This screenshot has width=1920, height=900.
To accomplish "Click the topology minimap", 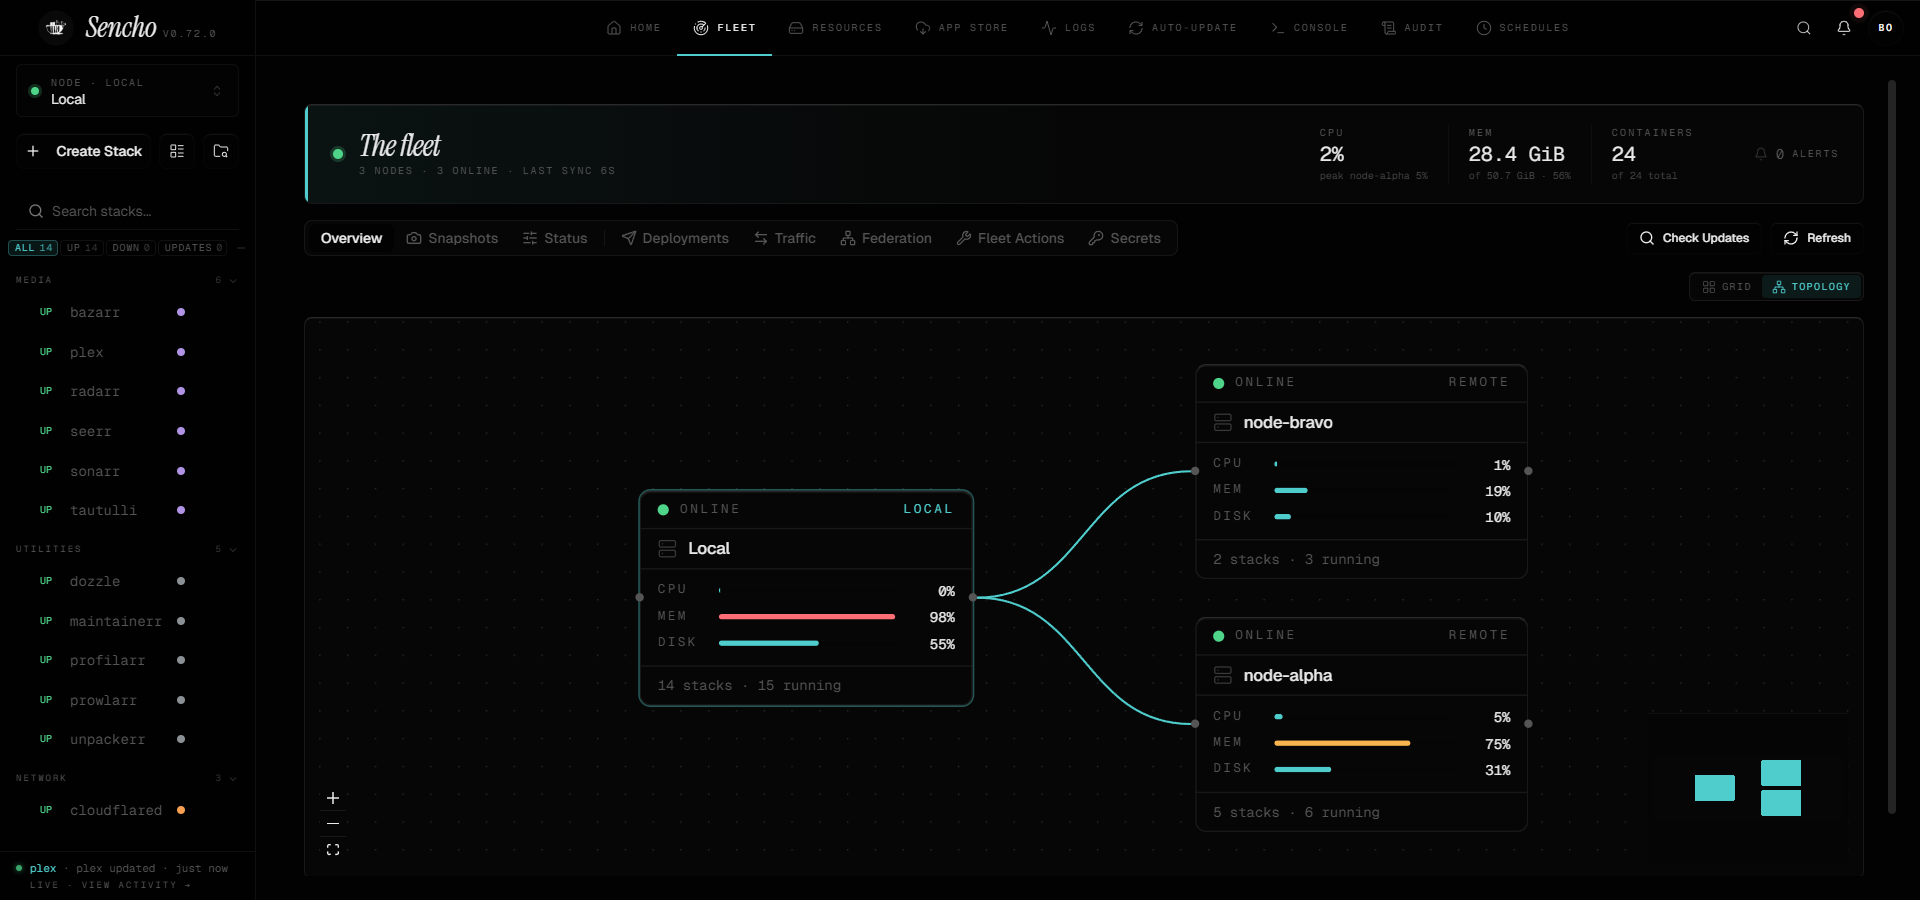I will coord(1749,786).
